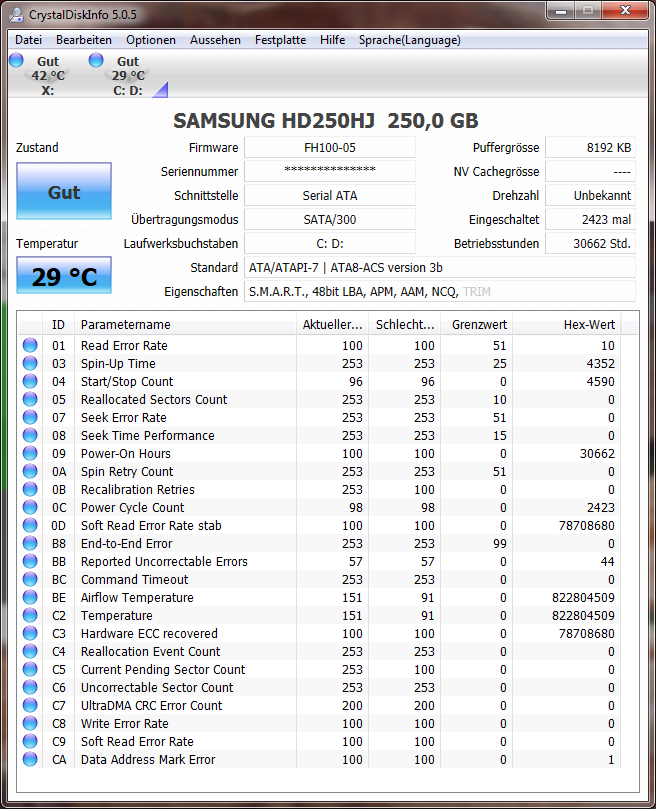Click the status orb of Reported Uncorrectable Errors
This screenshot has height=809, width=656.
(x=30, y=561)
